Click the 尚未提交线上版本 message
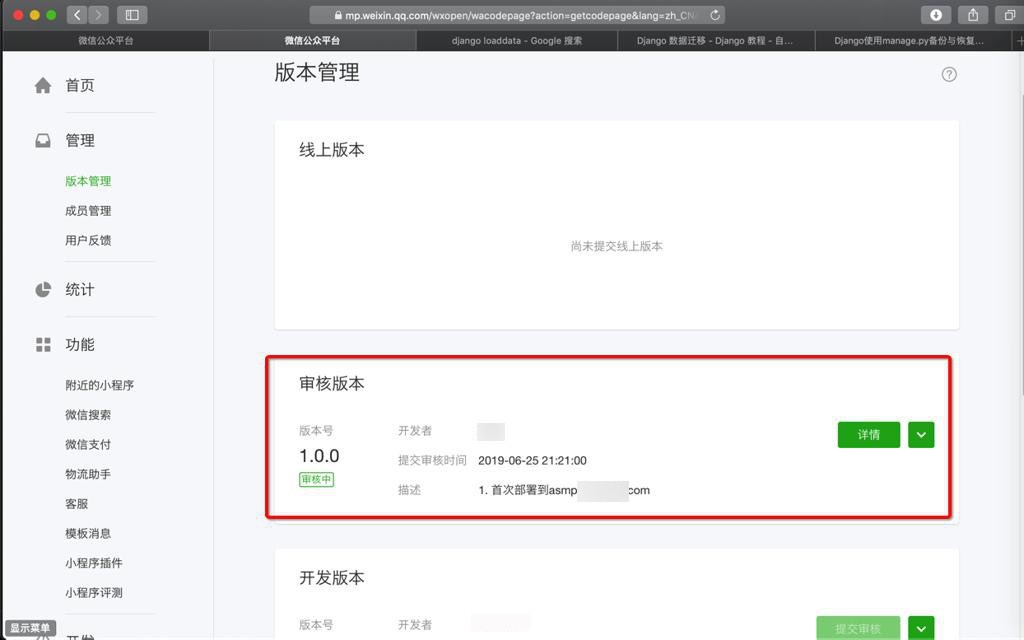 616,246
